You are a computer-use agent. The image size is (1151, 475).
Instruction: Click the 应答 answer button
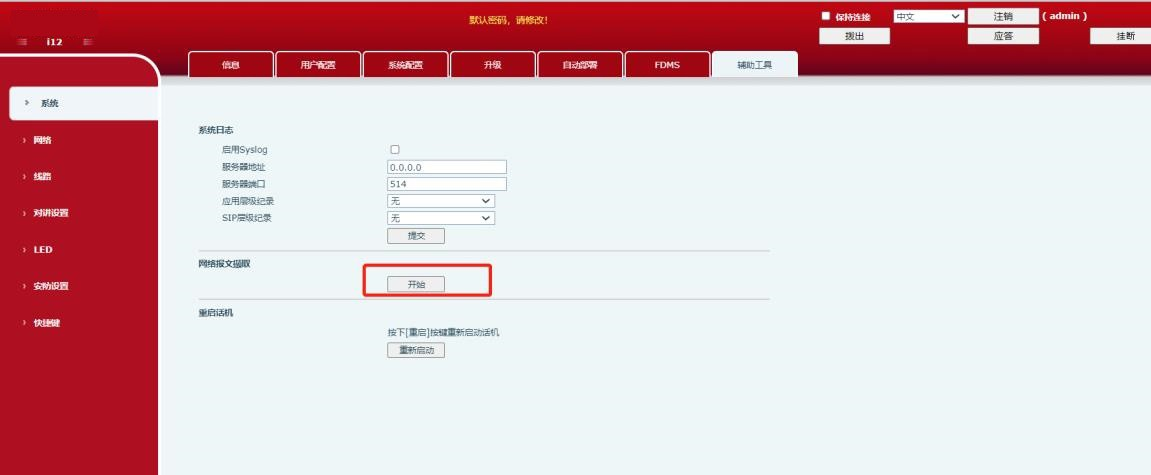tap(1003, 36)
